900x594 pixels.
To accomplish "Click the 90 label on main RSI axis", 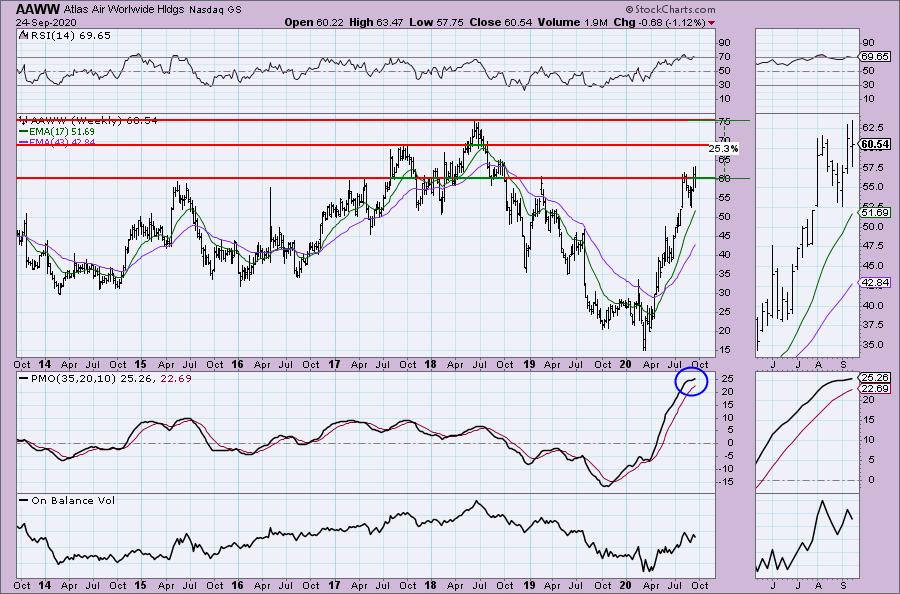I will point(724,42).
